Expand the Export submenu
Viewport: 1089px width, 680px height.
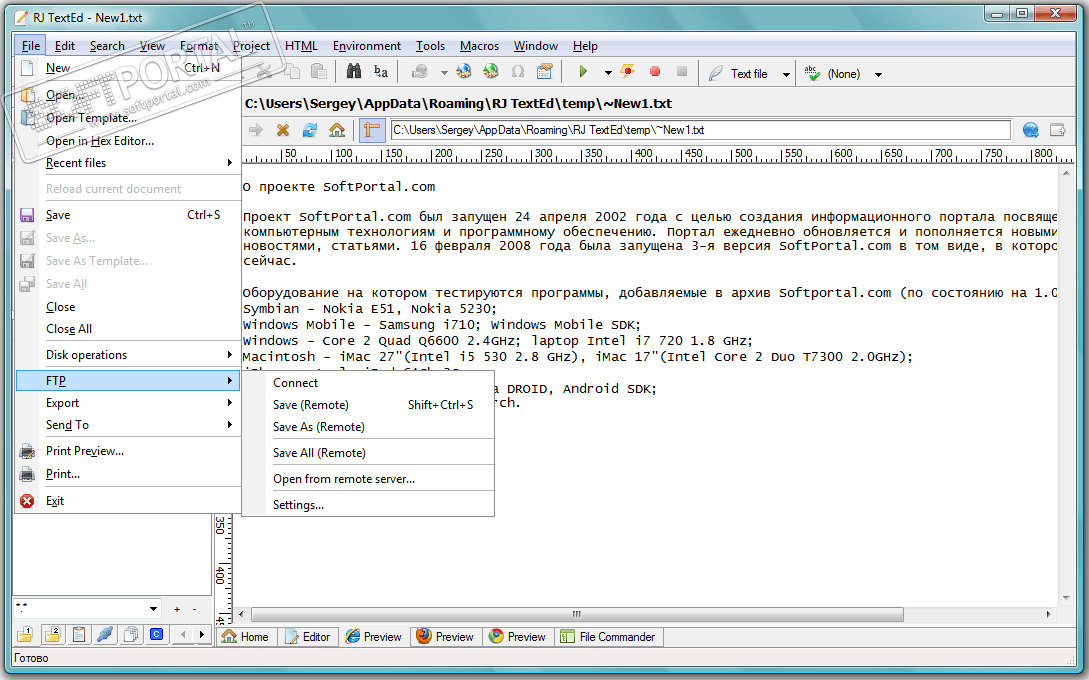(129, 403)
